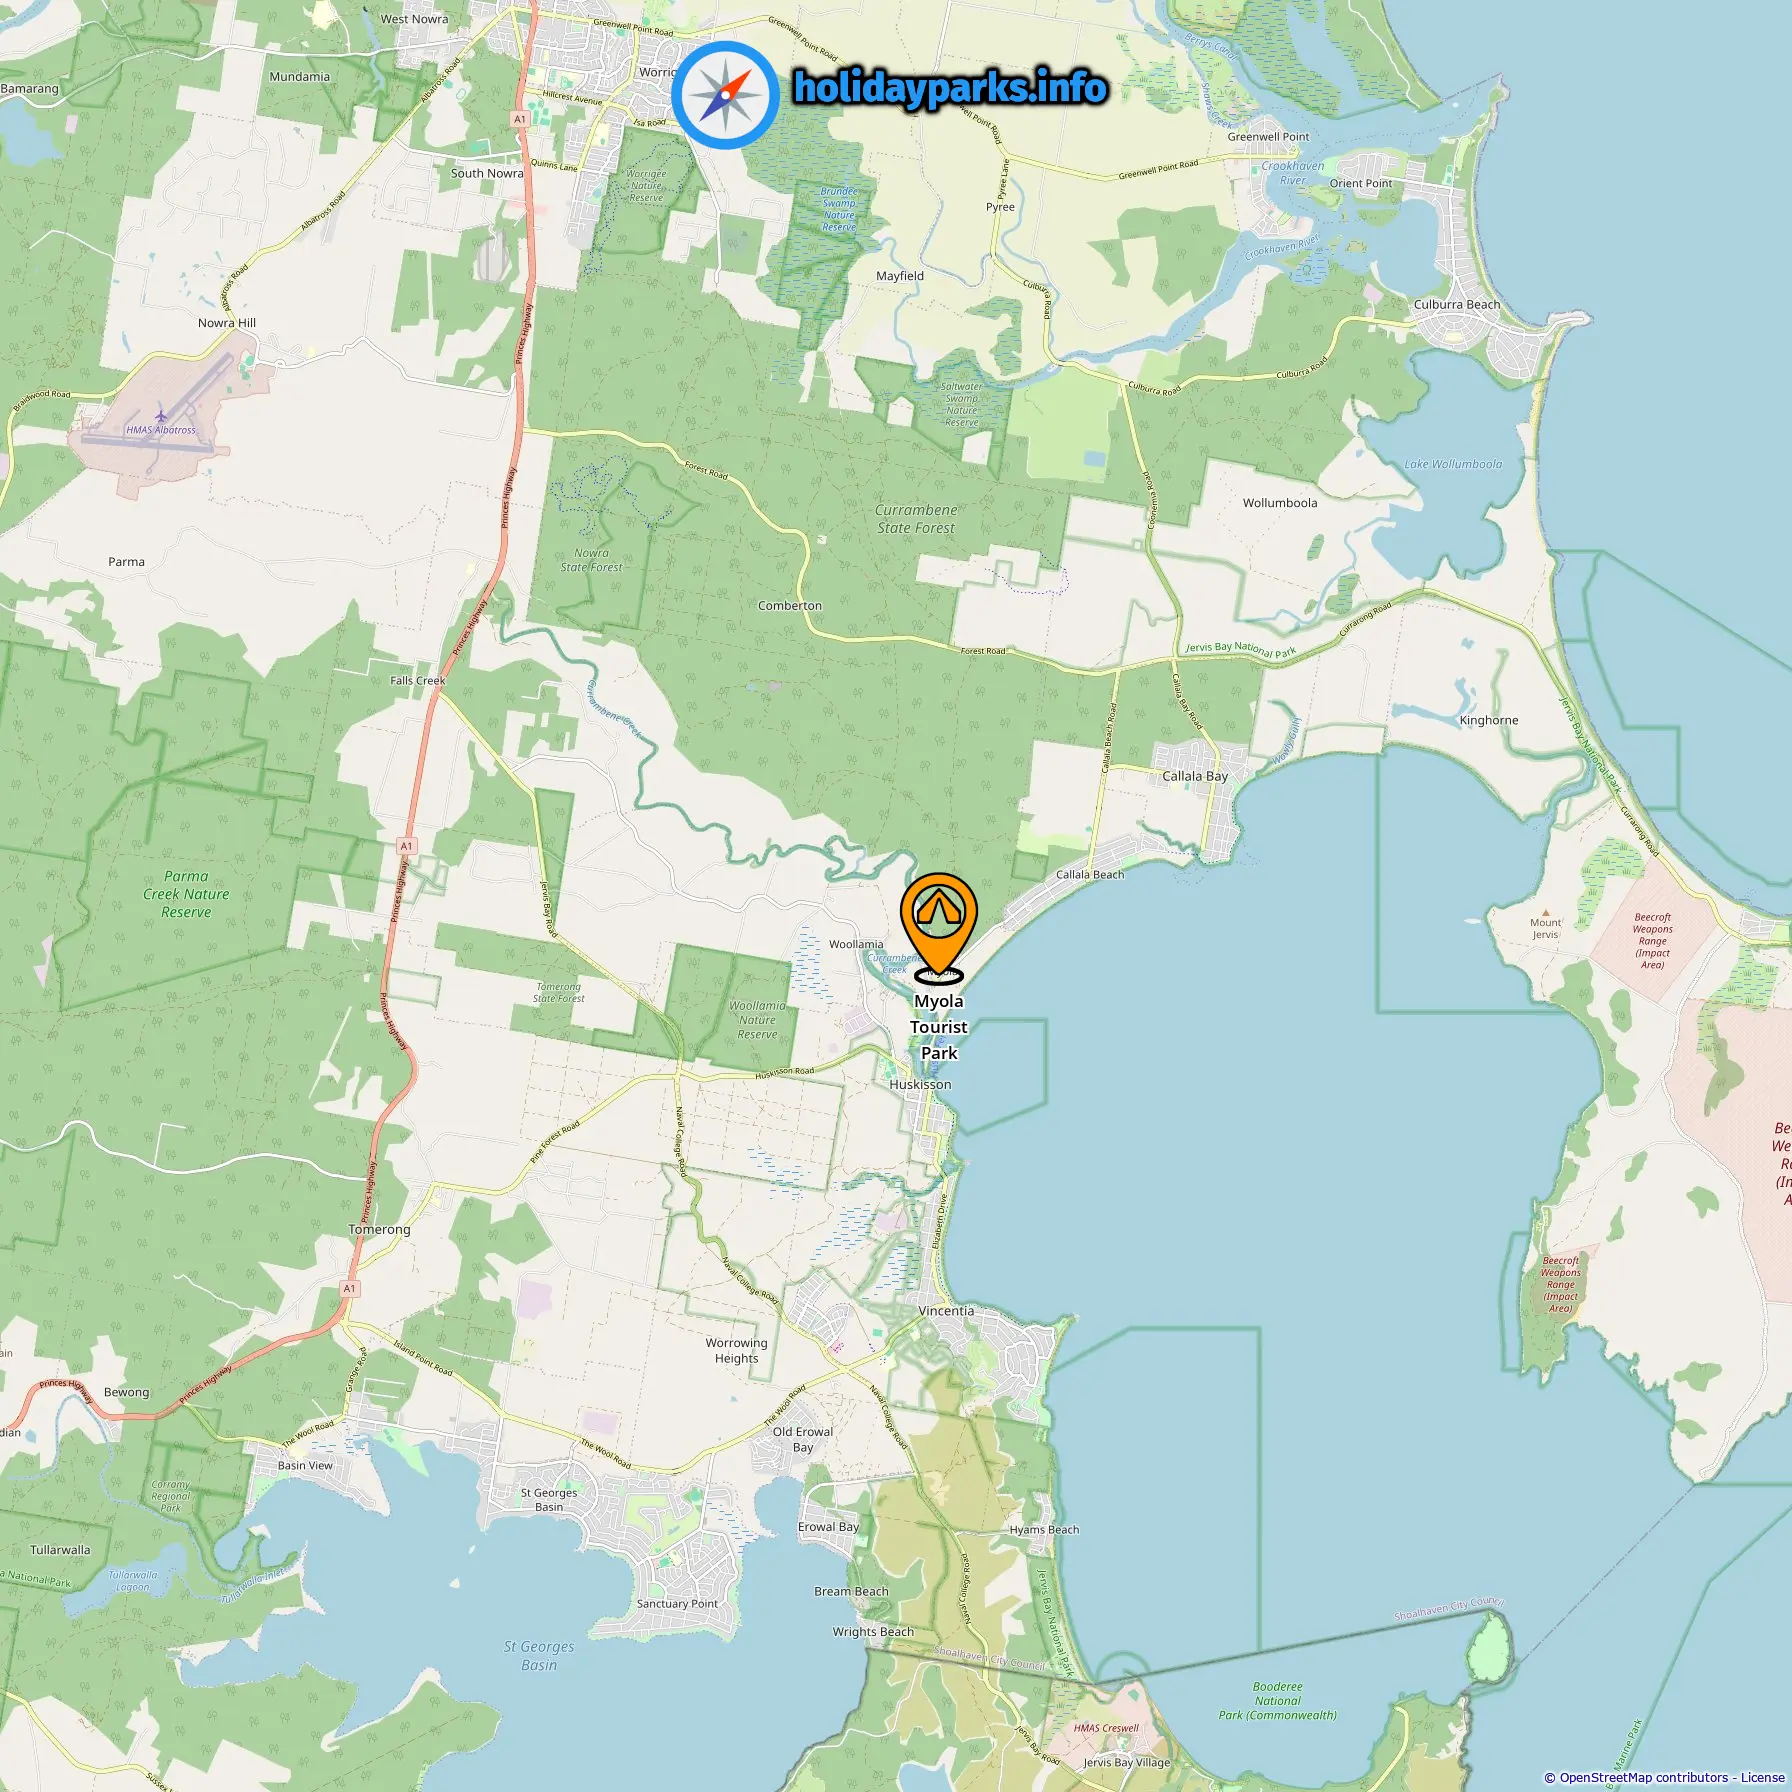The height and width of the screenshot is (1792, 1792).
Task: Select the Huskisson town label
Action: (920, 1084)
